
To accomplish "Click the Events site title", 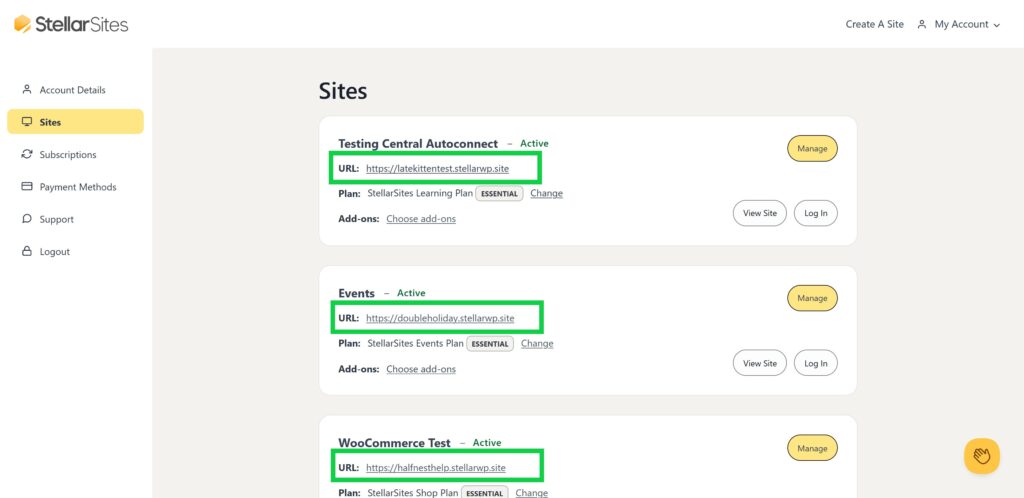I will tap(357, 294).
